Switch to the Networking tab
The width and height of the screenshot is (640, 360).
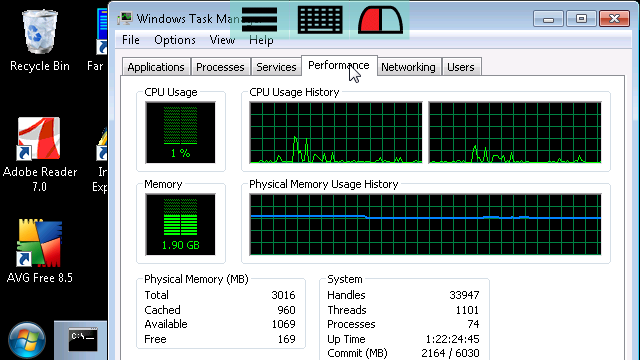click(409, 67)
